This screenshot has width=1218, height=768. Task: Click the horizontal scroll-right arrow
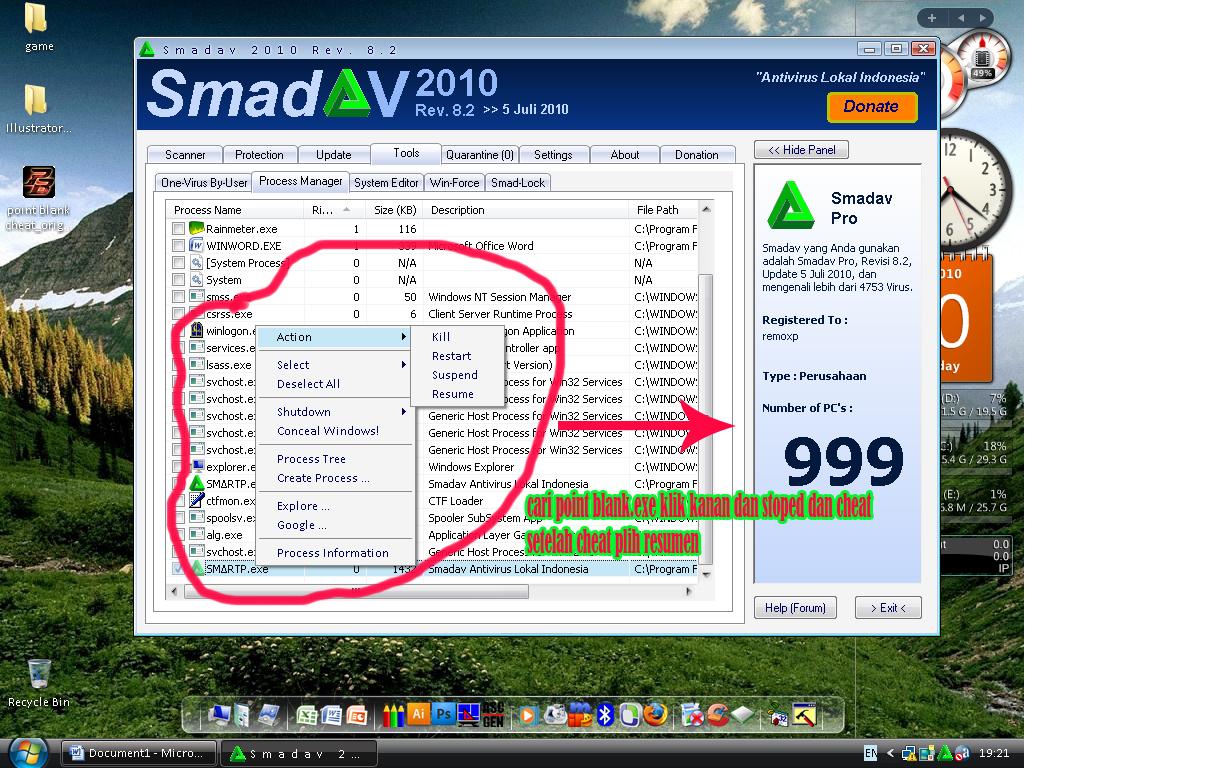click(690, 591)
